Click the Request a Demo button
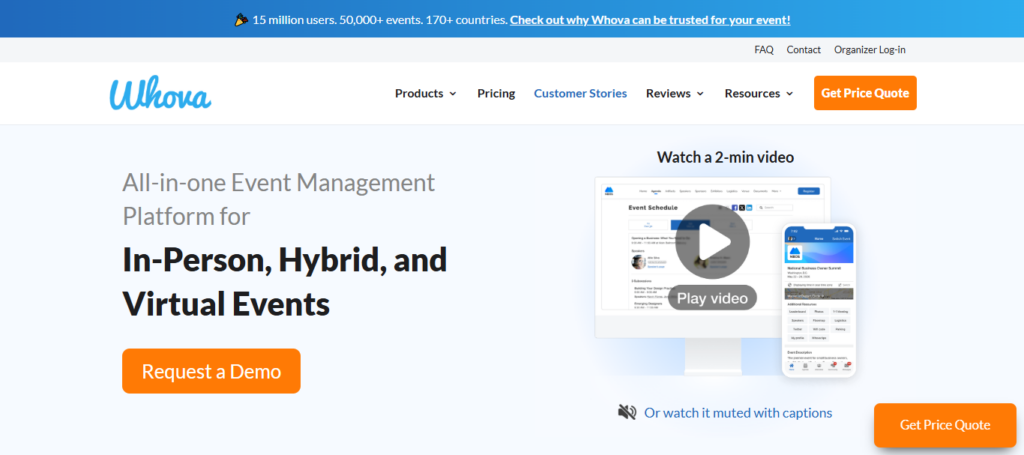 click(x=212, y=371)
